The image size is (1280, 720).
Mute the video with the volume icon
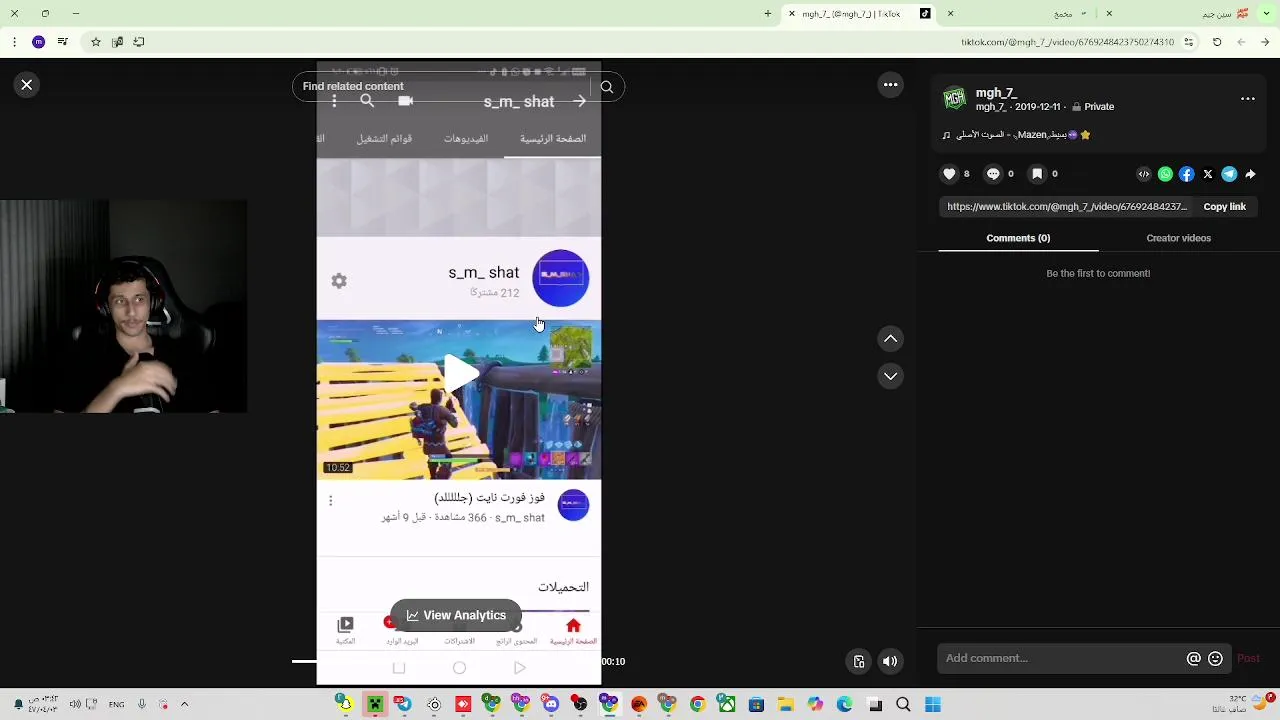tap(890, 661)
